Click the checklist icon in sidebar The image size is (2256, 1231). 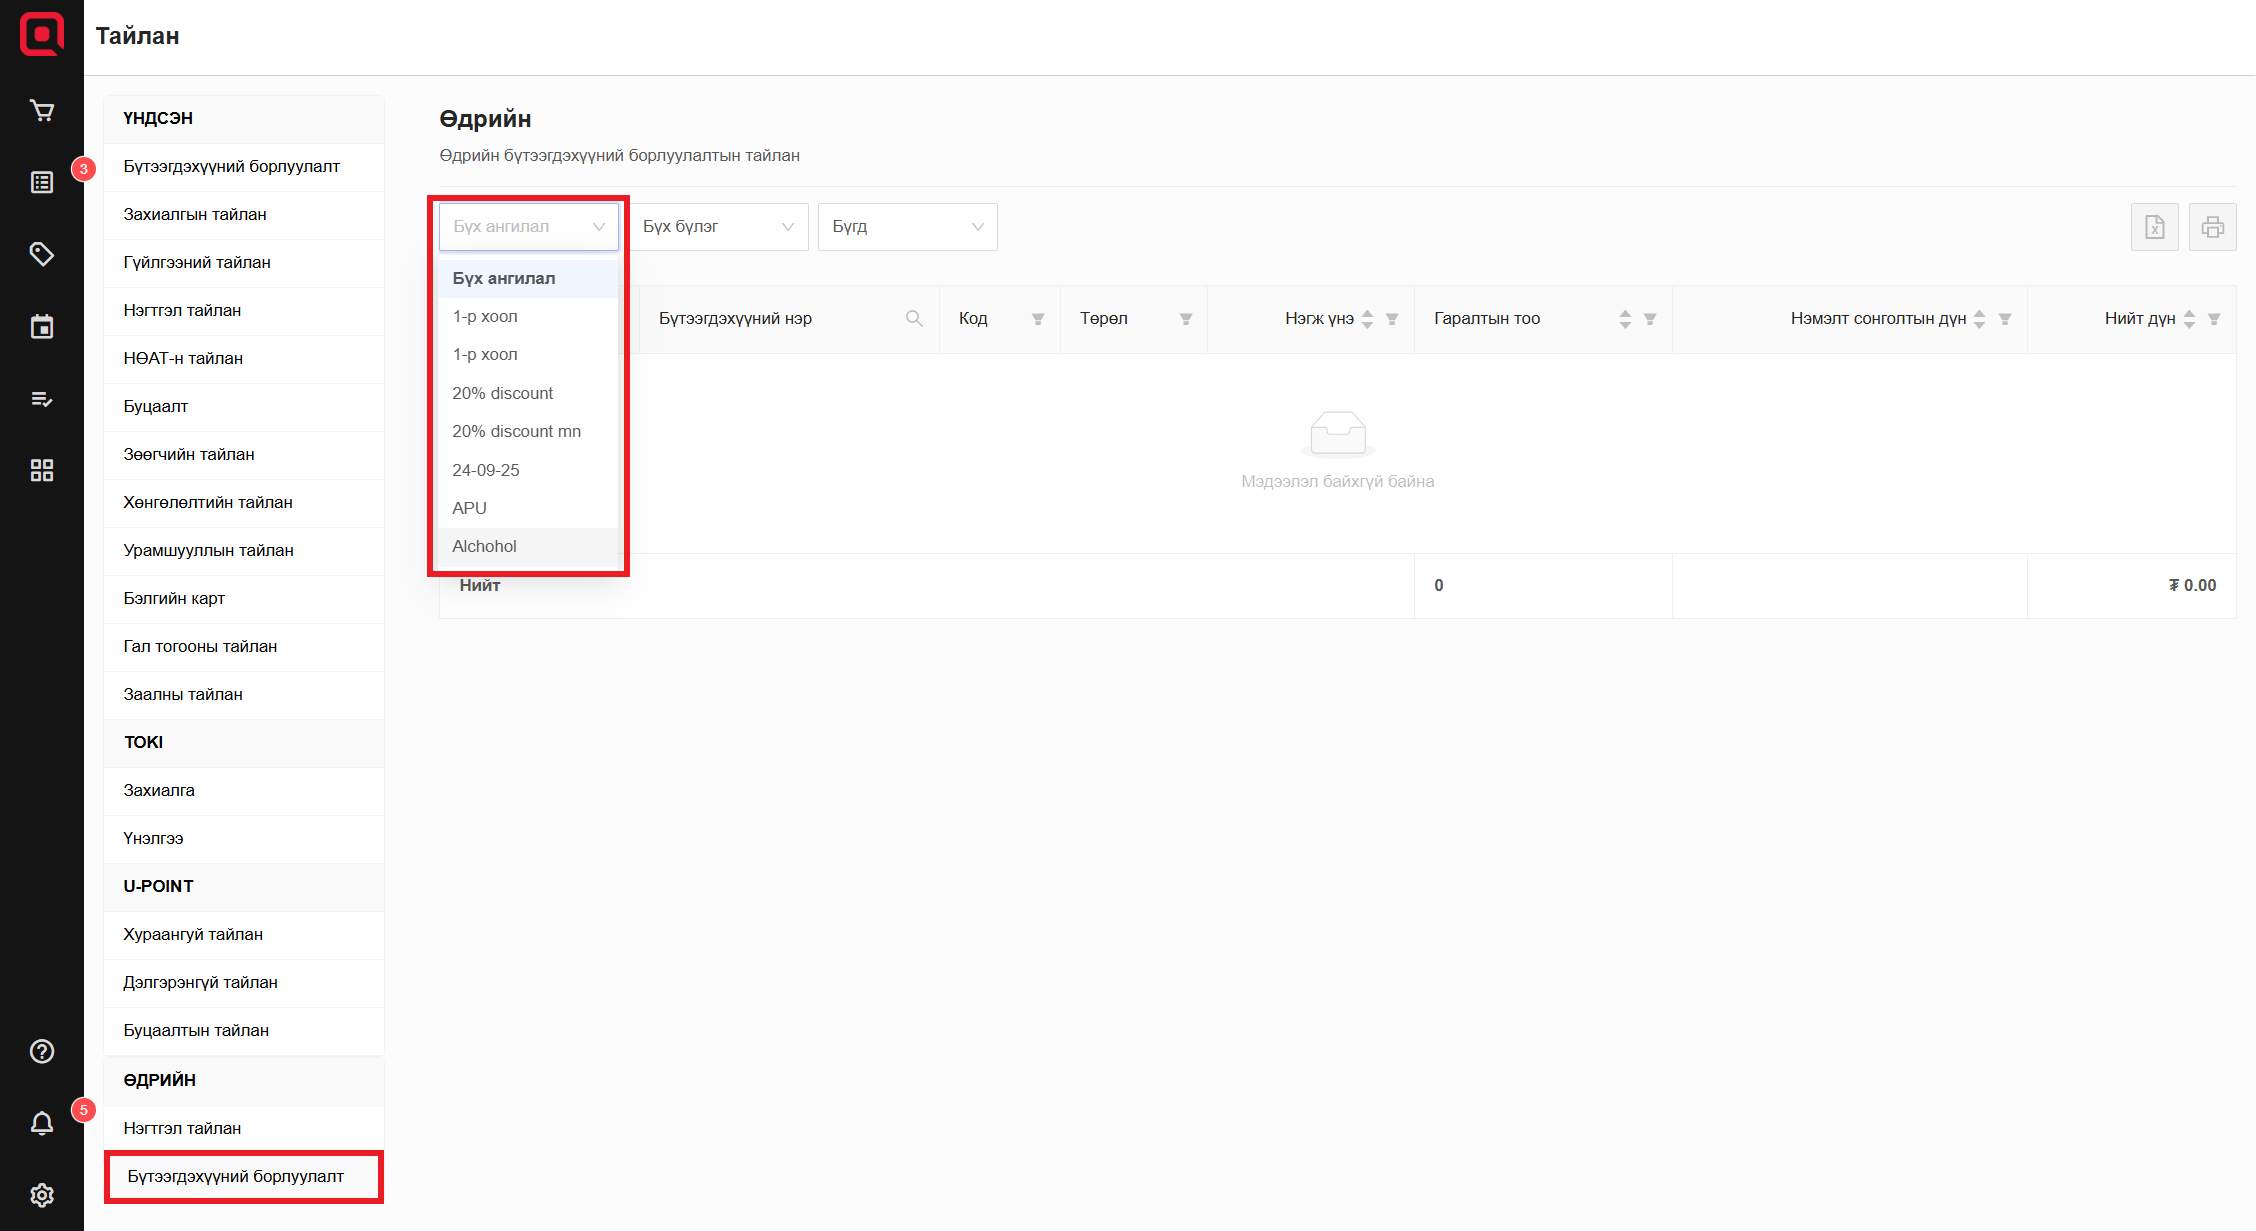41,399
